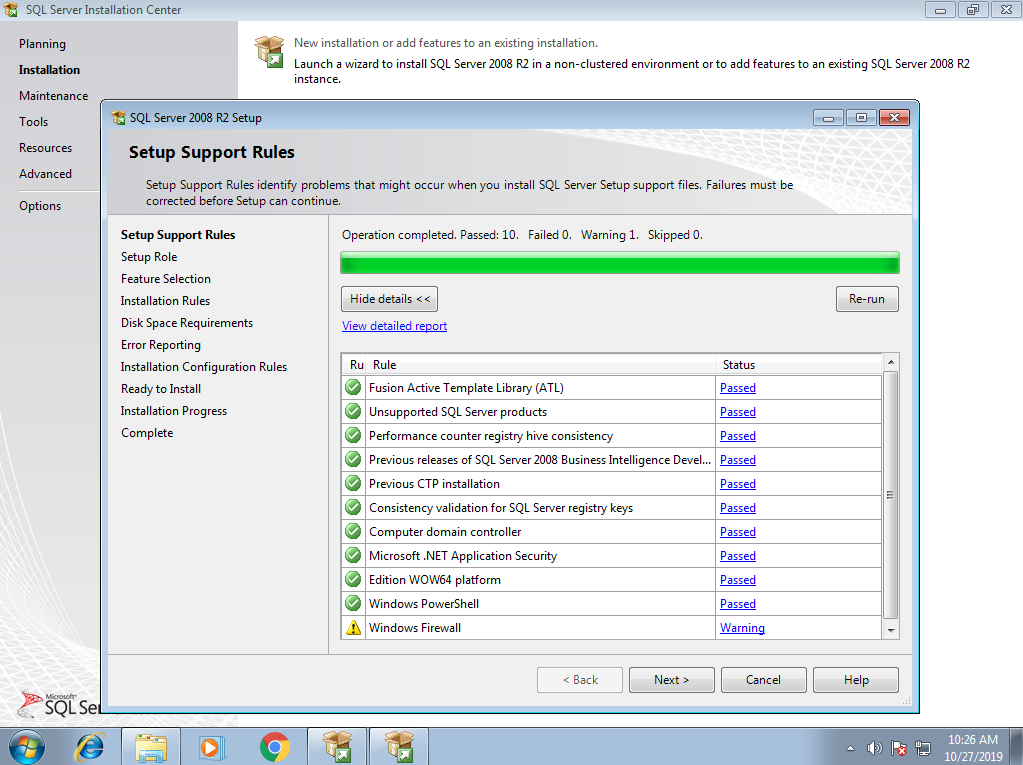The image size is (1023, 765).
Task: Click the Windows Start orb
Action: click(27, 747)
